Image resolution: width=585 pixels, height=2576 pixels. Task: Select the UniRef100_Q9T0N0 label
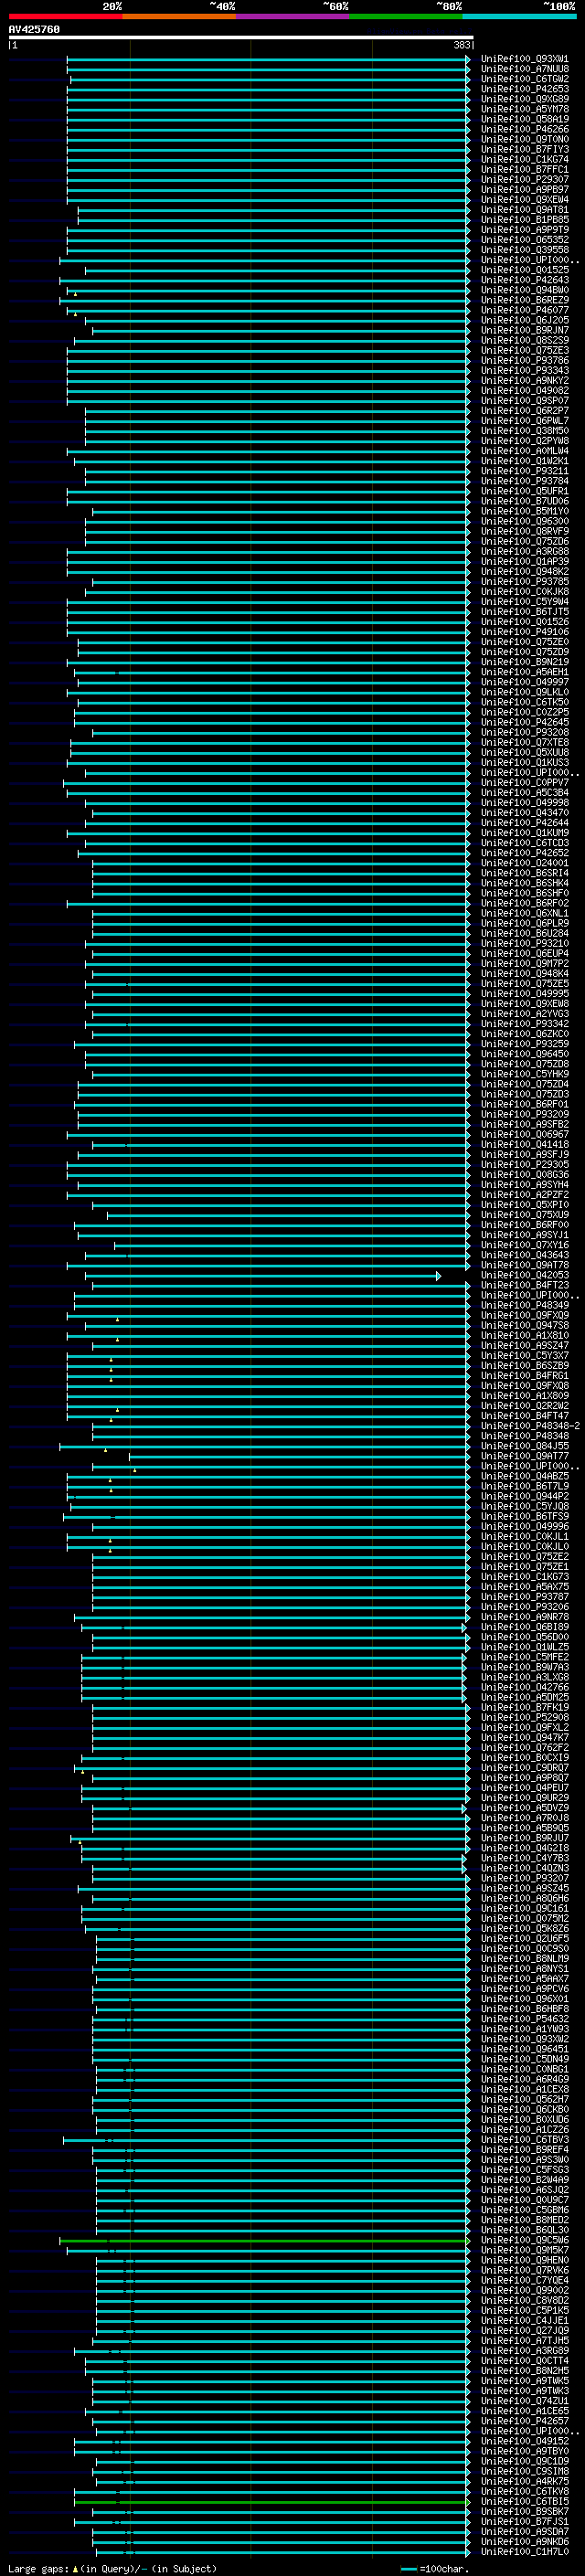pyautogui.click(x=524, y=139)
